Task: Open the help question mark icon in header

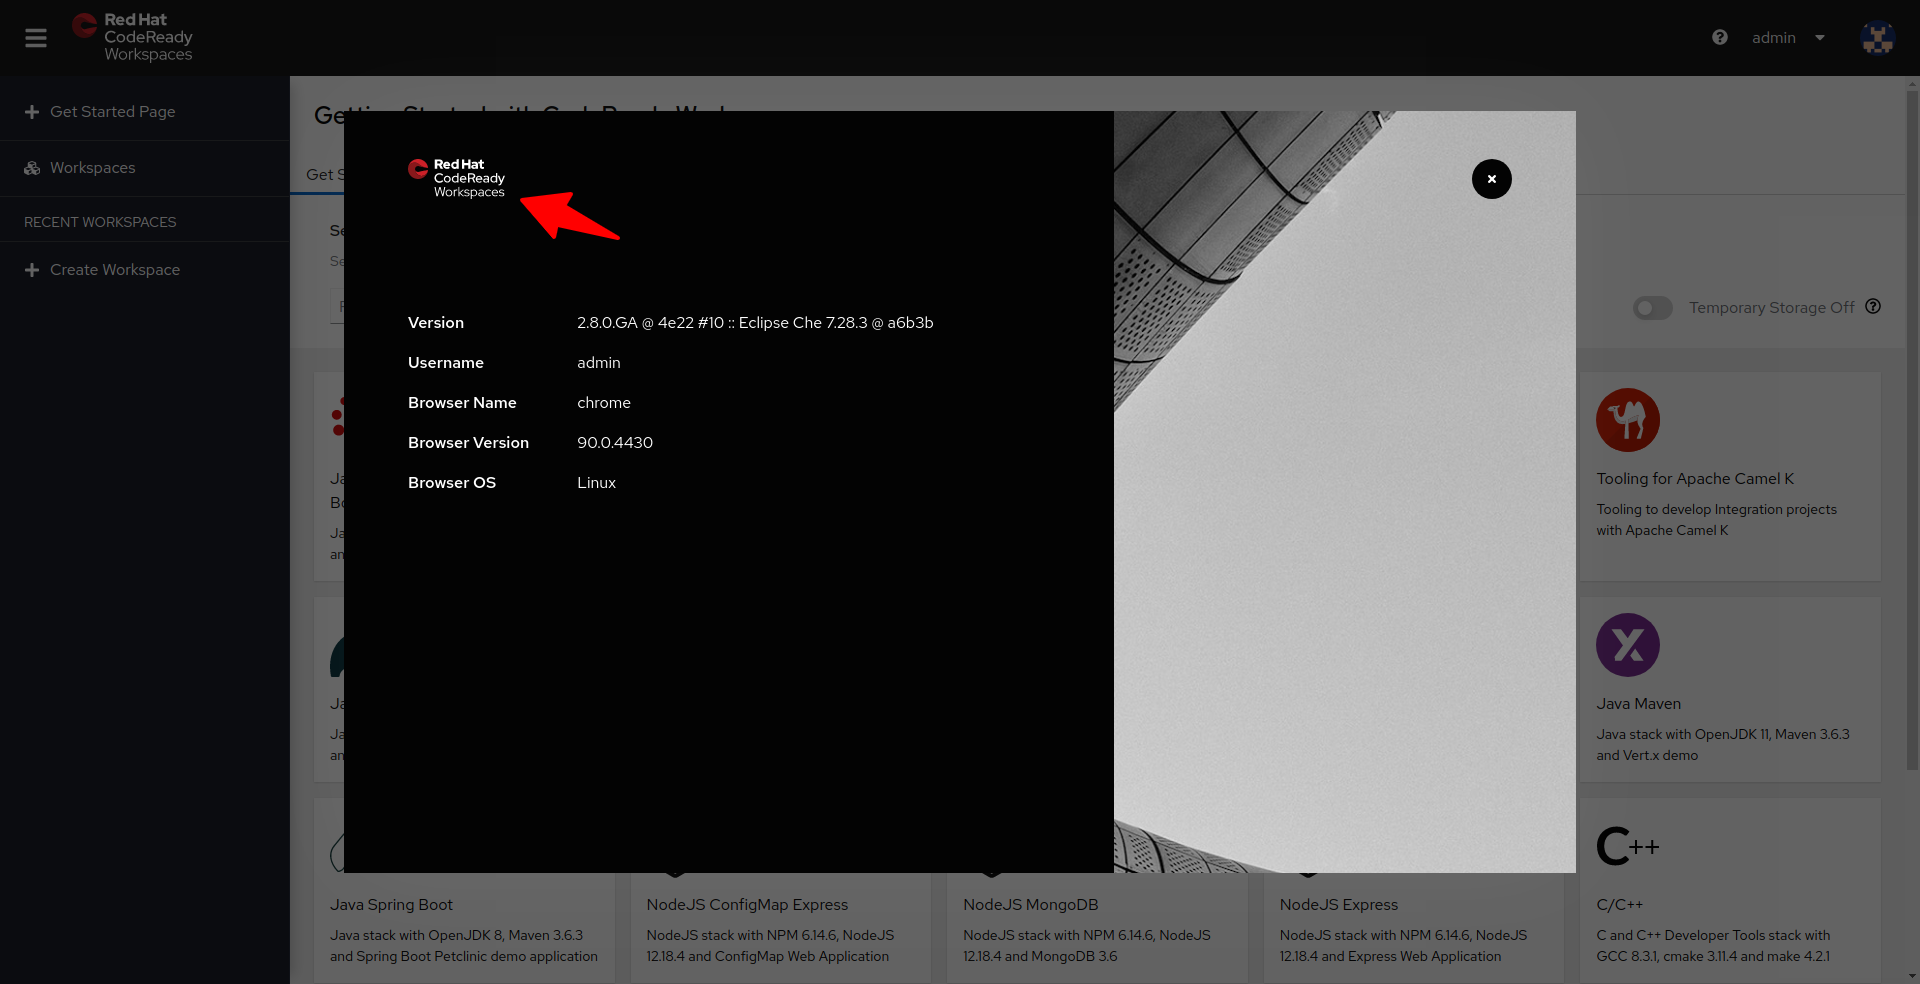Action: pyautogui.click(x=1720, y=37)
